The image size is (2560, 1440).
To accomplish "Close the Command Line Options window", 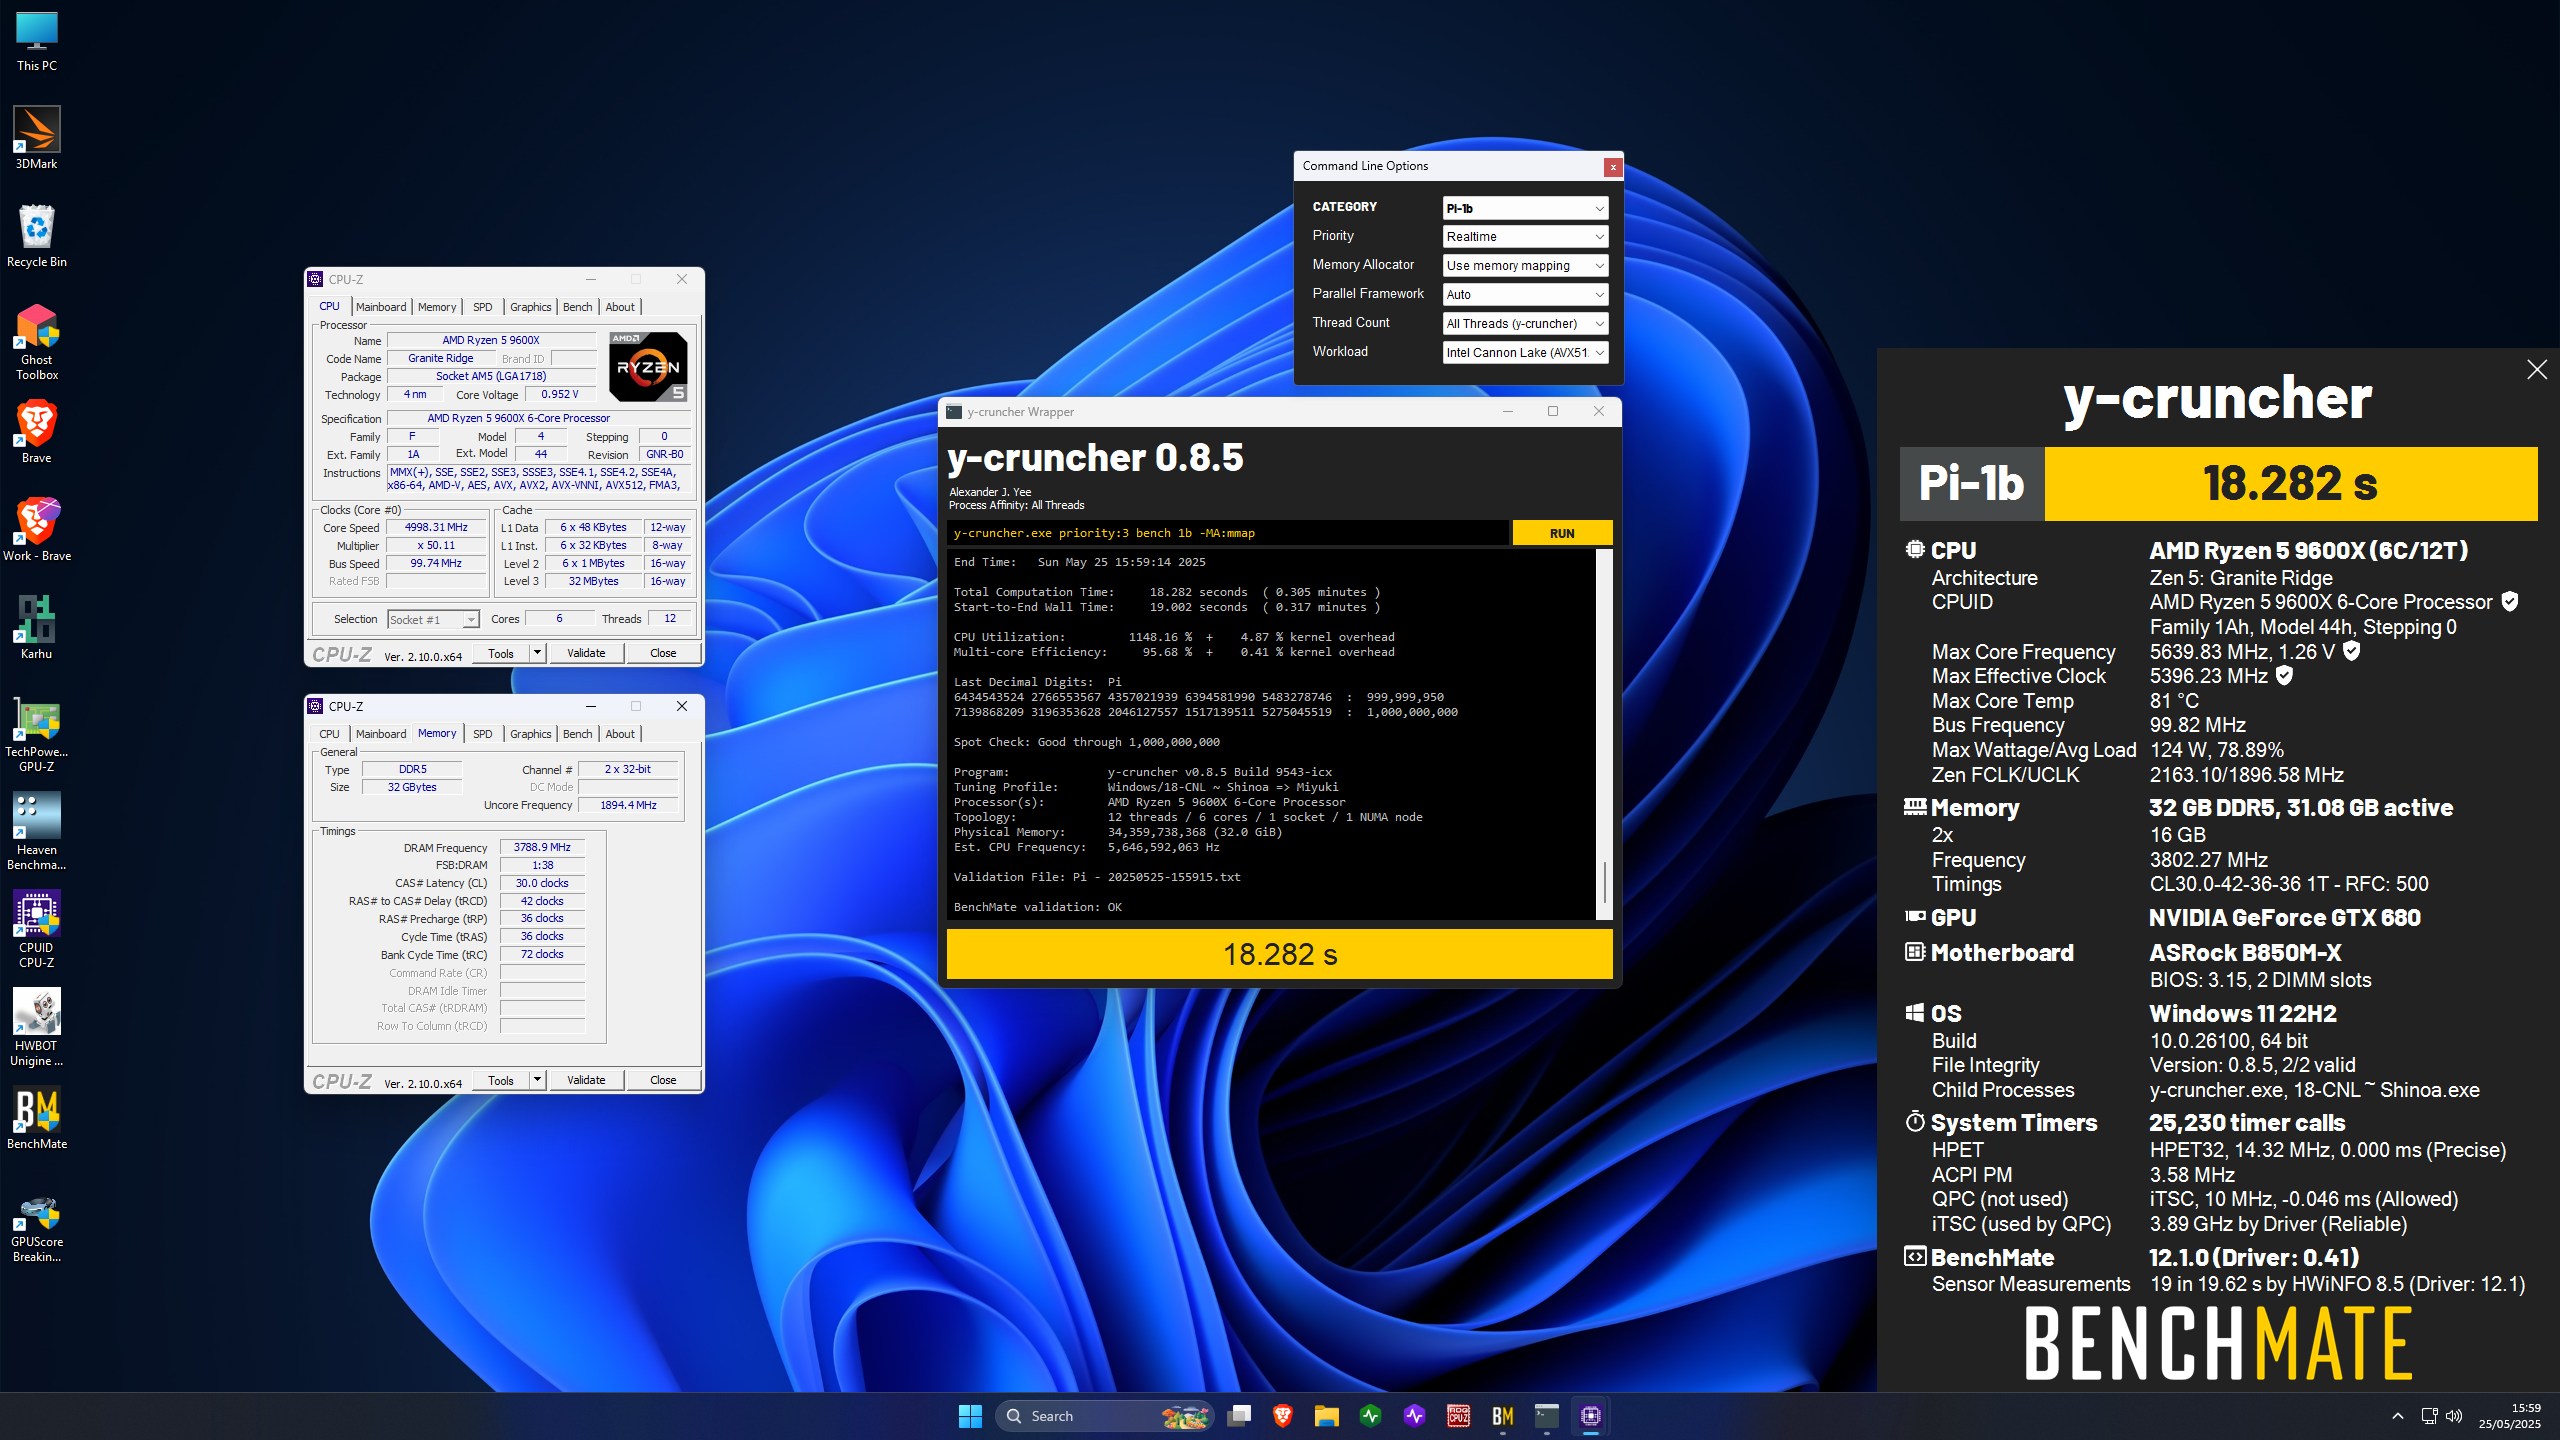I will pos(1612,167).
